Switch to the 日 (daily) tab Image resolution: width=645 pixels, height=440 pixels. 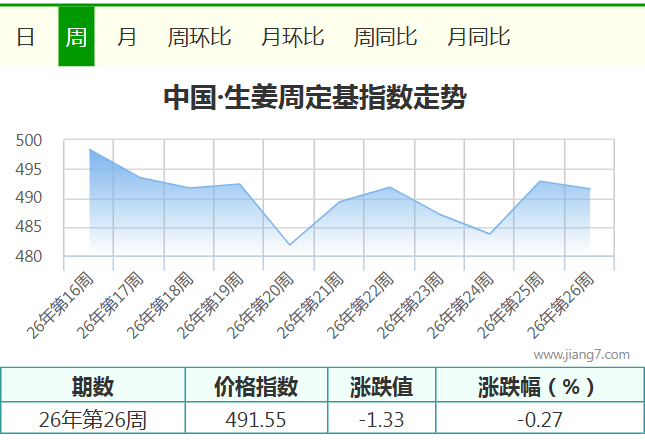click(25, 37)
